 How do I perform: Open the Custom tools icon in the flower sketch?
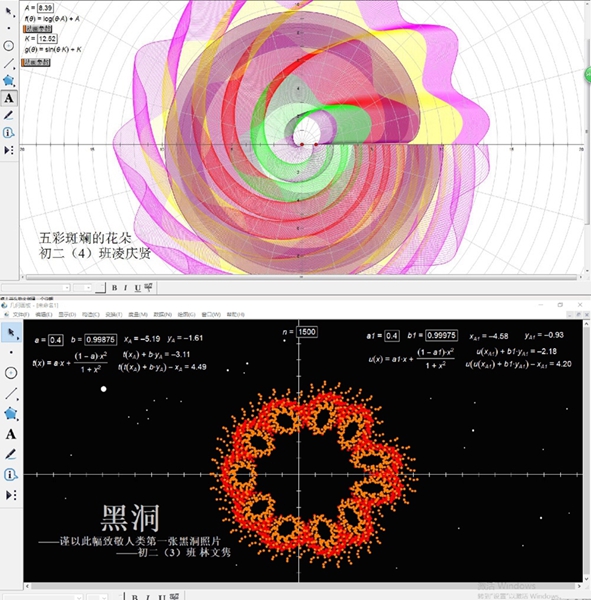tap(9, 150)
